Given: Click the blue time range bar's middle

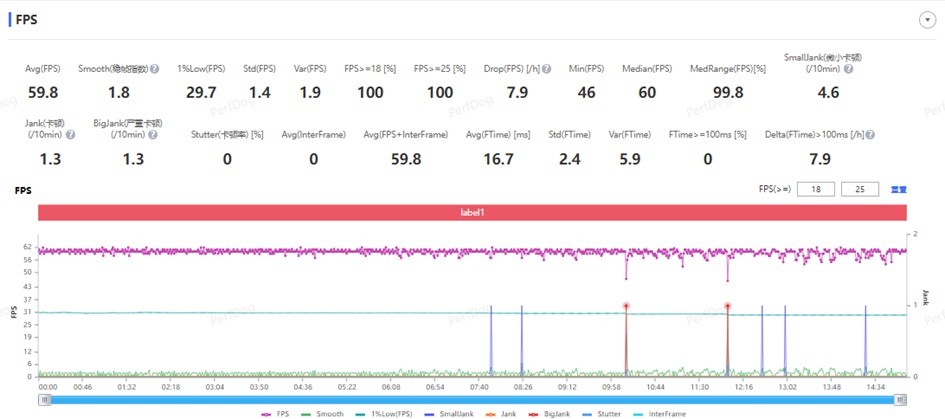Looking at the screenshot, I should [472, 400].
